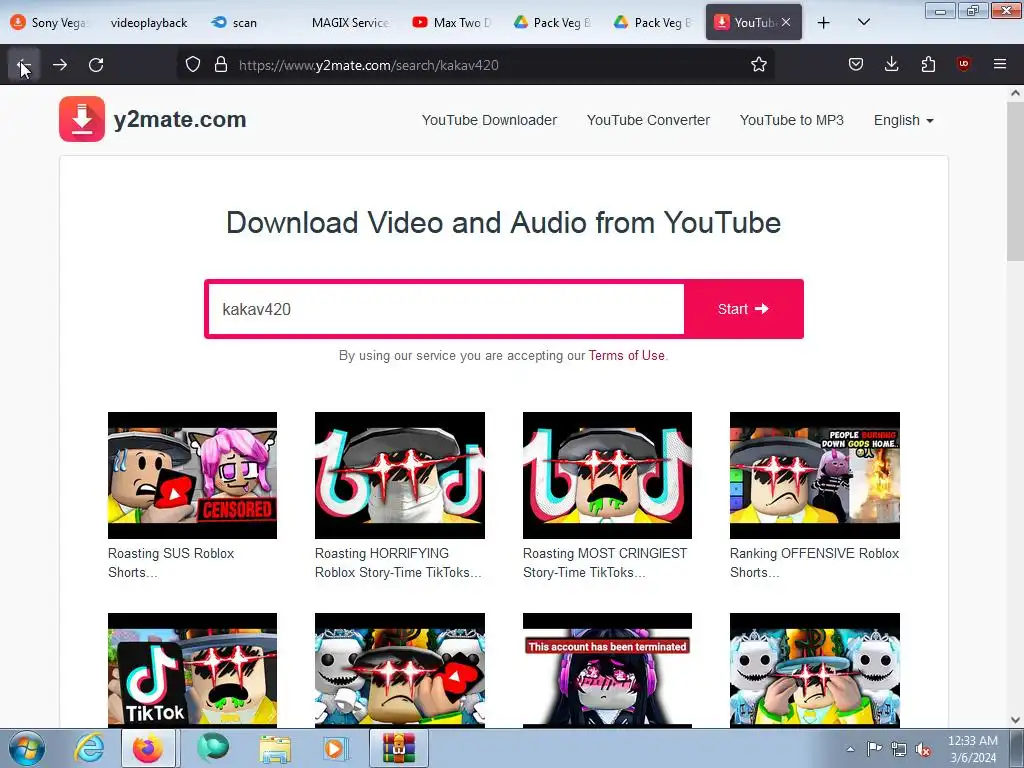This screenshot has width=1024, height=768.
Task: Open the YouTube Converter nav link
Action: pos(648,120)
